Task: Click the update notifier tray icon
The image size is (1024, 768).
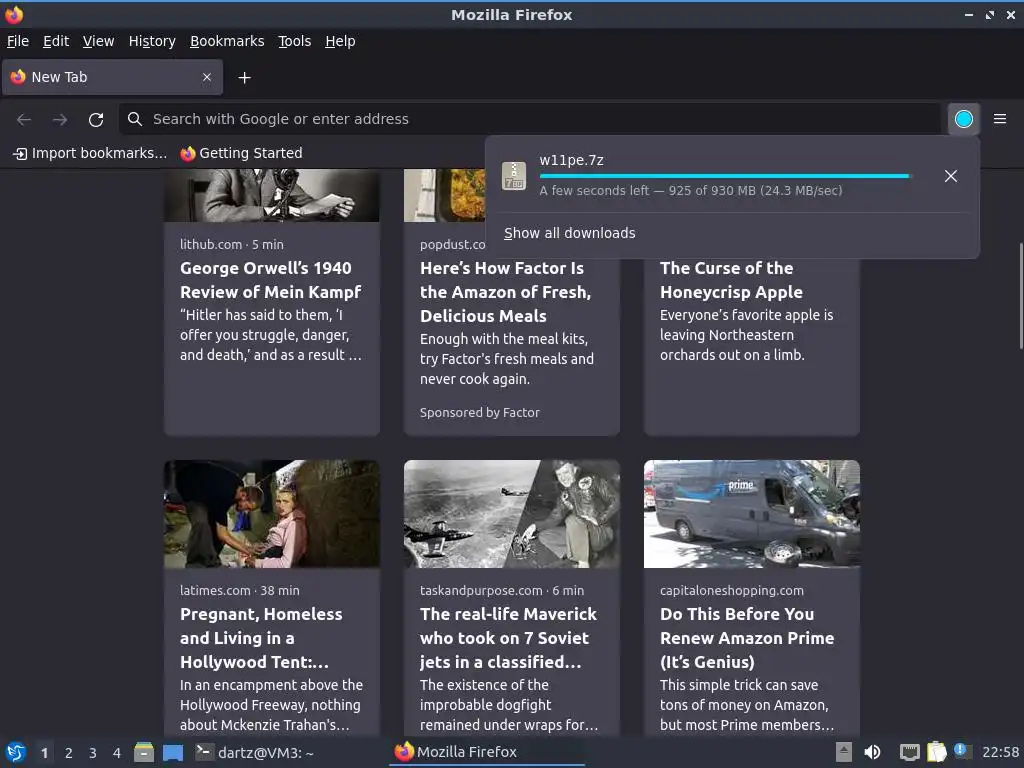Action: click(x=962, y=752)
